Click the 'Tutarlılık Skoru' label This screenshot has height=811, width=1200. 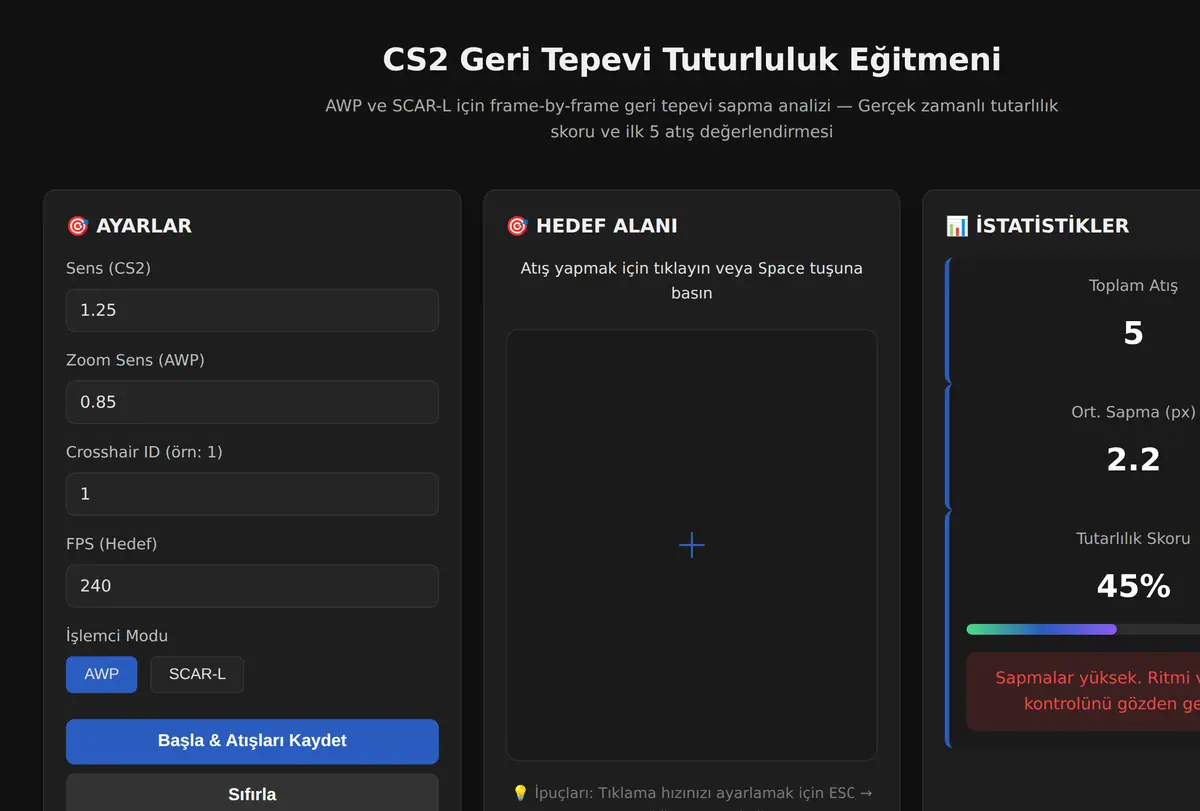(x=1133, y=539)
